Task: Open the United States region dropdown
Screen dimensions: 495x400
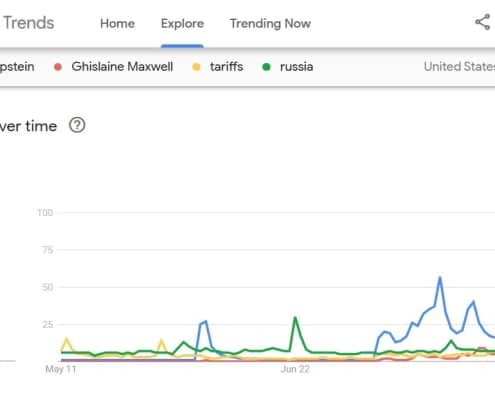Action: click(x=459, y=67)
